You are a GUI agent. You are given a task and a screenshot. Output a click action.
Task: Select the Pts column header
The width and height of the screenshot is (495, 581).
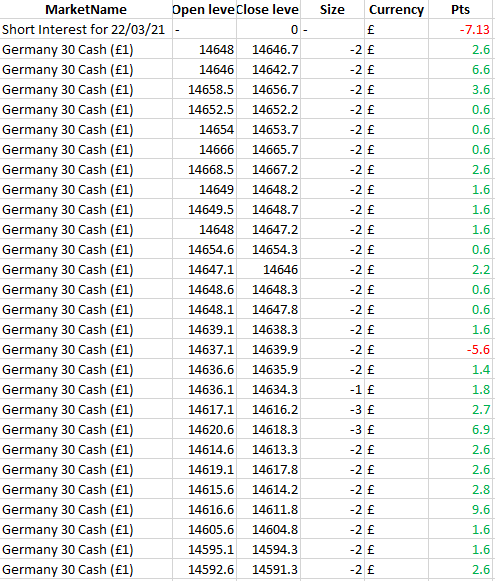[461, 9]
